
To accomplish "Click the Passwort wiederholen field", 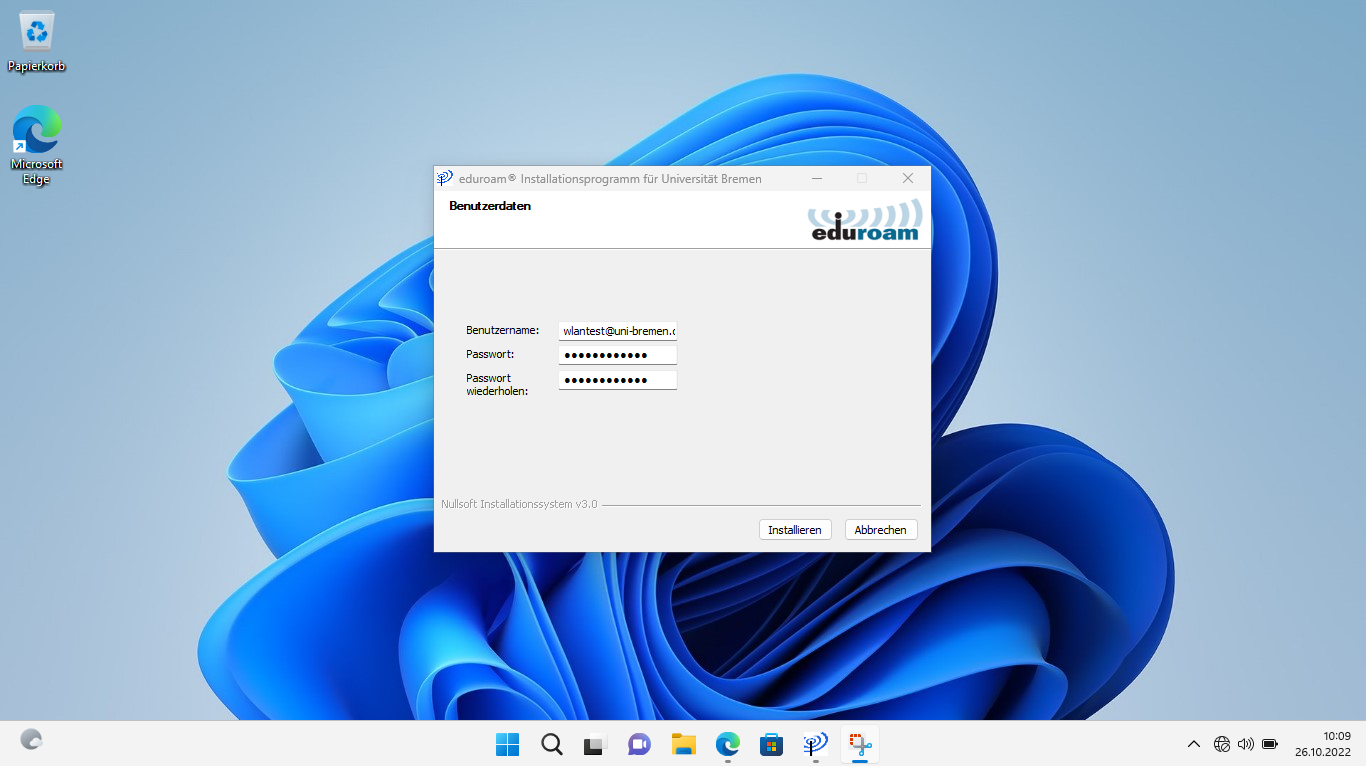I will [x=617, y=380].
